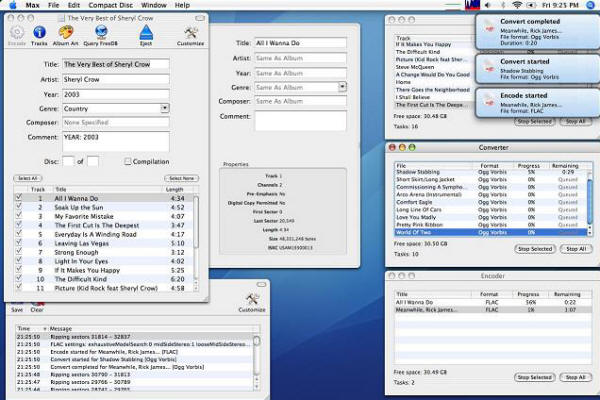Click the Encode toolbar icon
600x400 pixels.
[x=17, y=33]
